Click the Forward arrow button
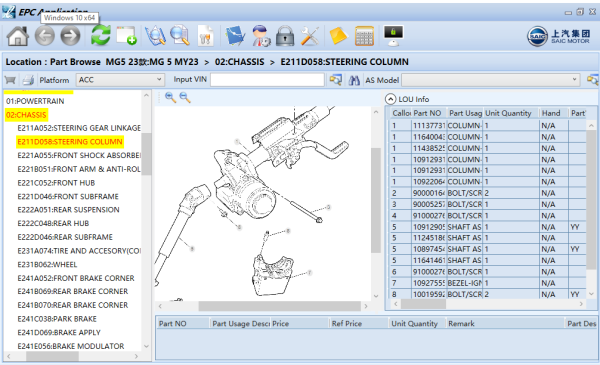 (x=70, y=36)
